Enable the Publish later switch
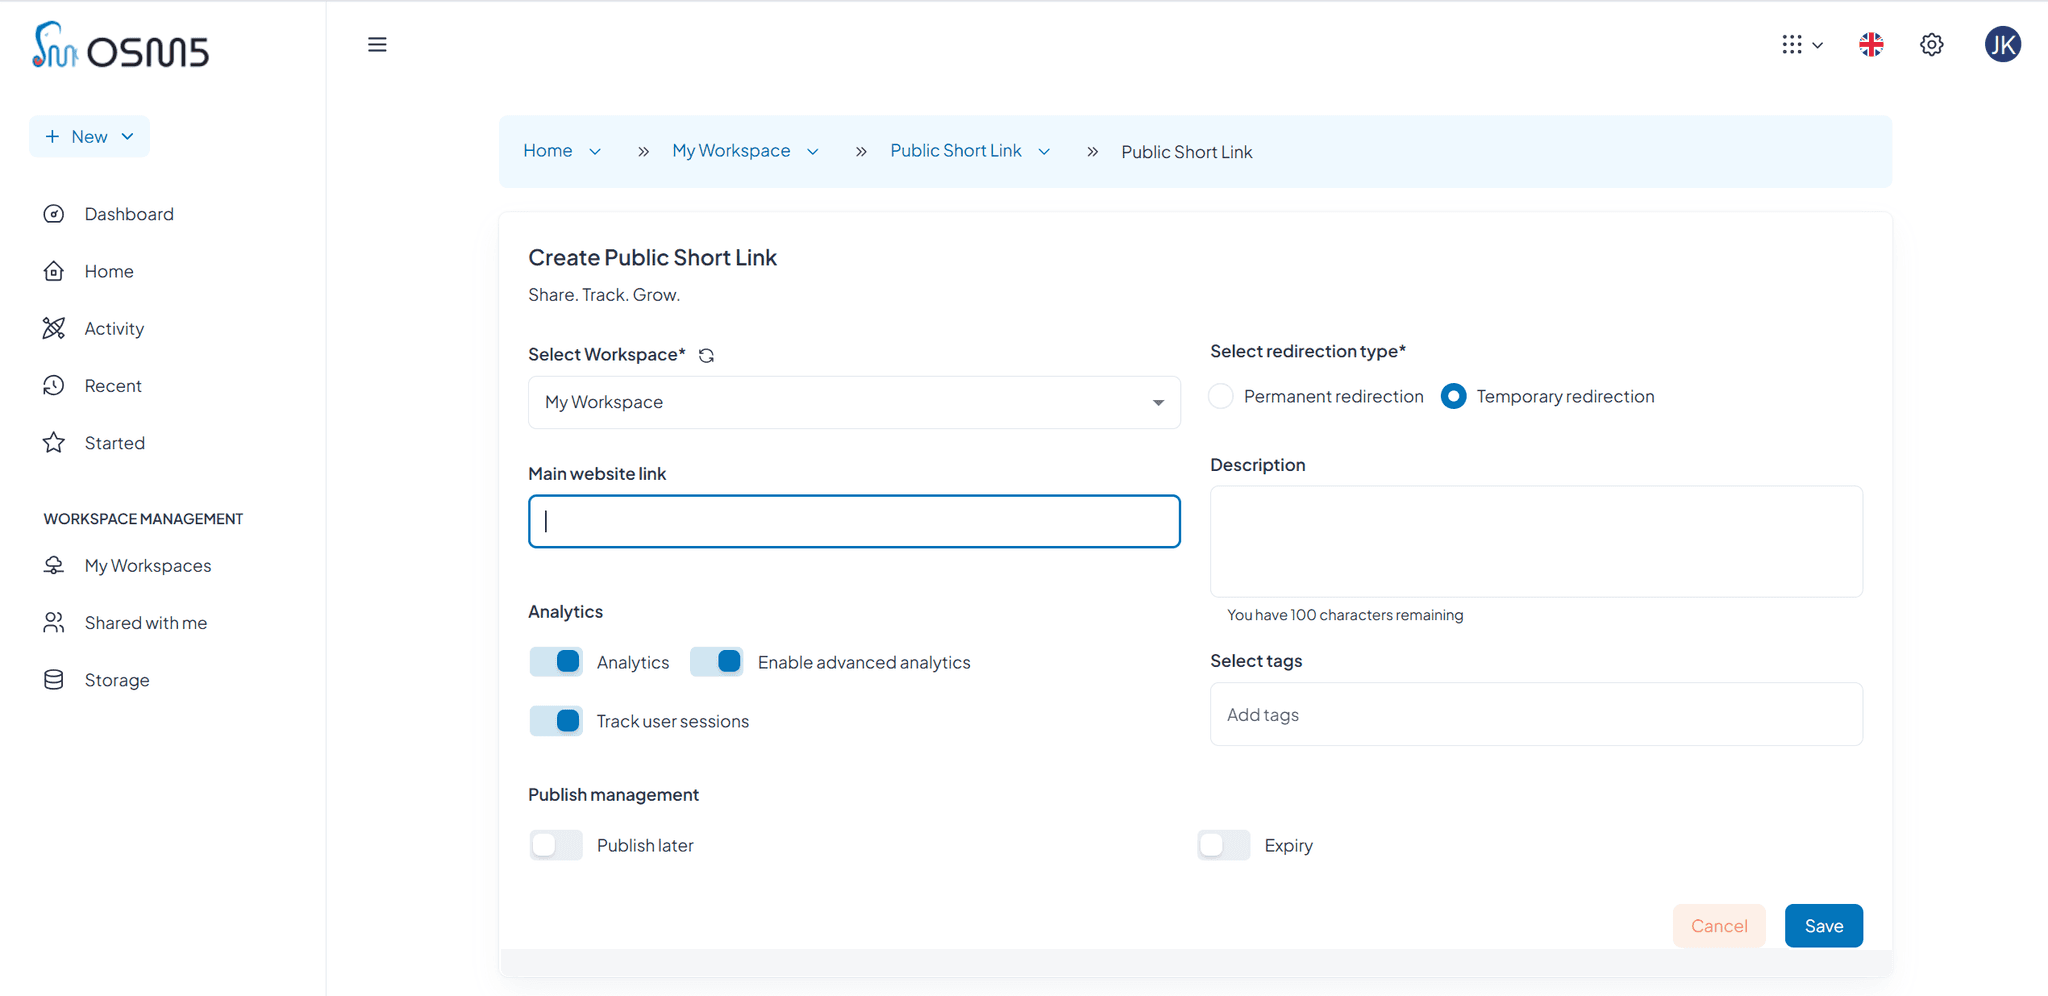 pos(556,845)
